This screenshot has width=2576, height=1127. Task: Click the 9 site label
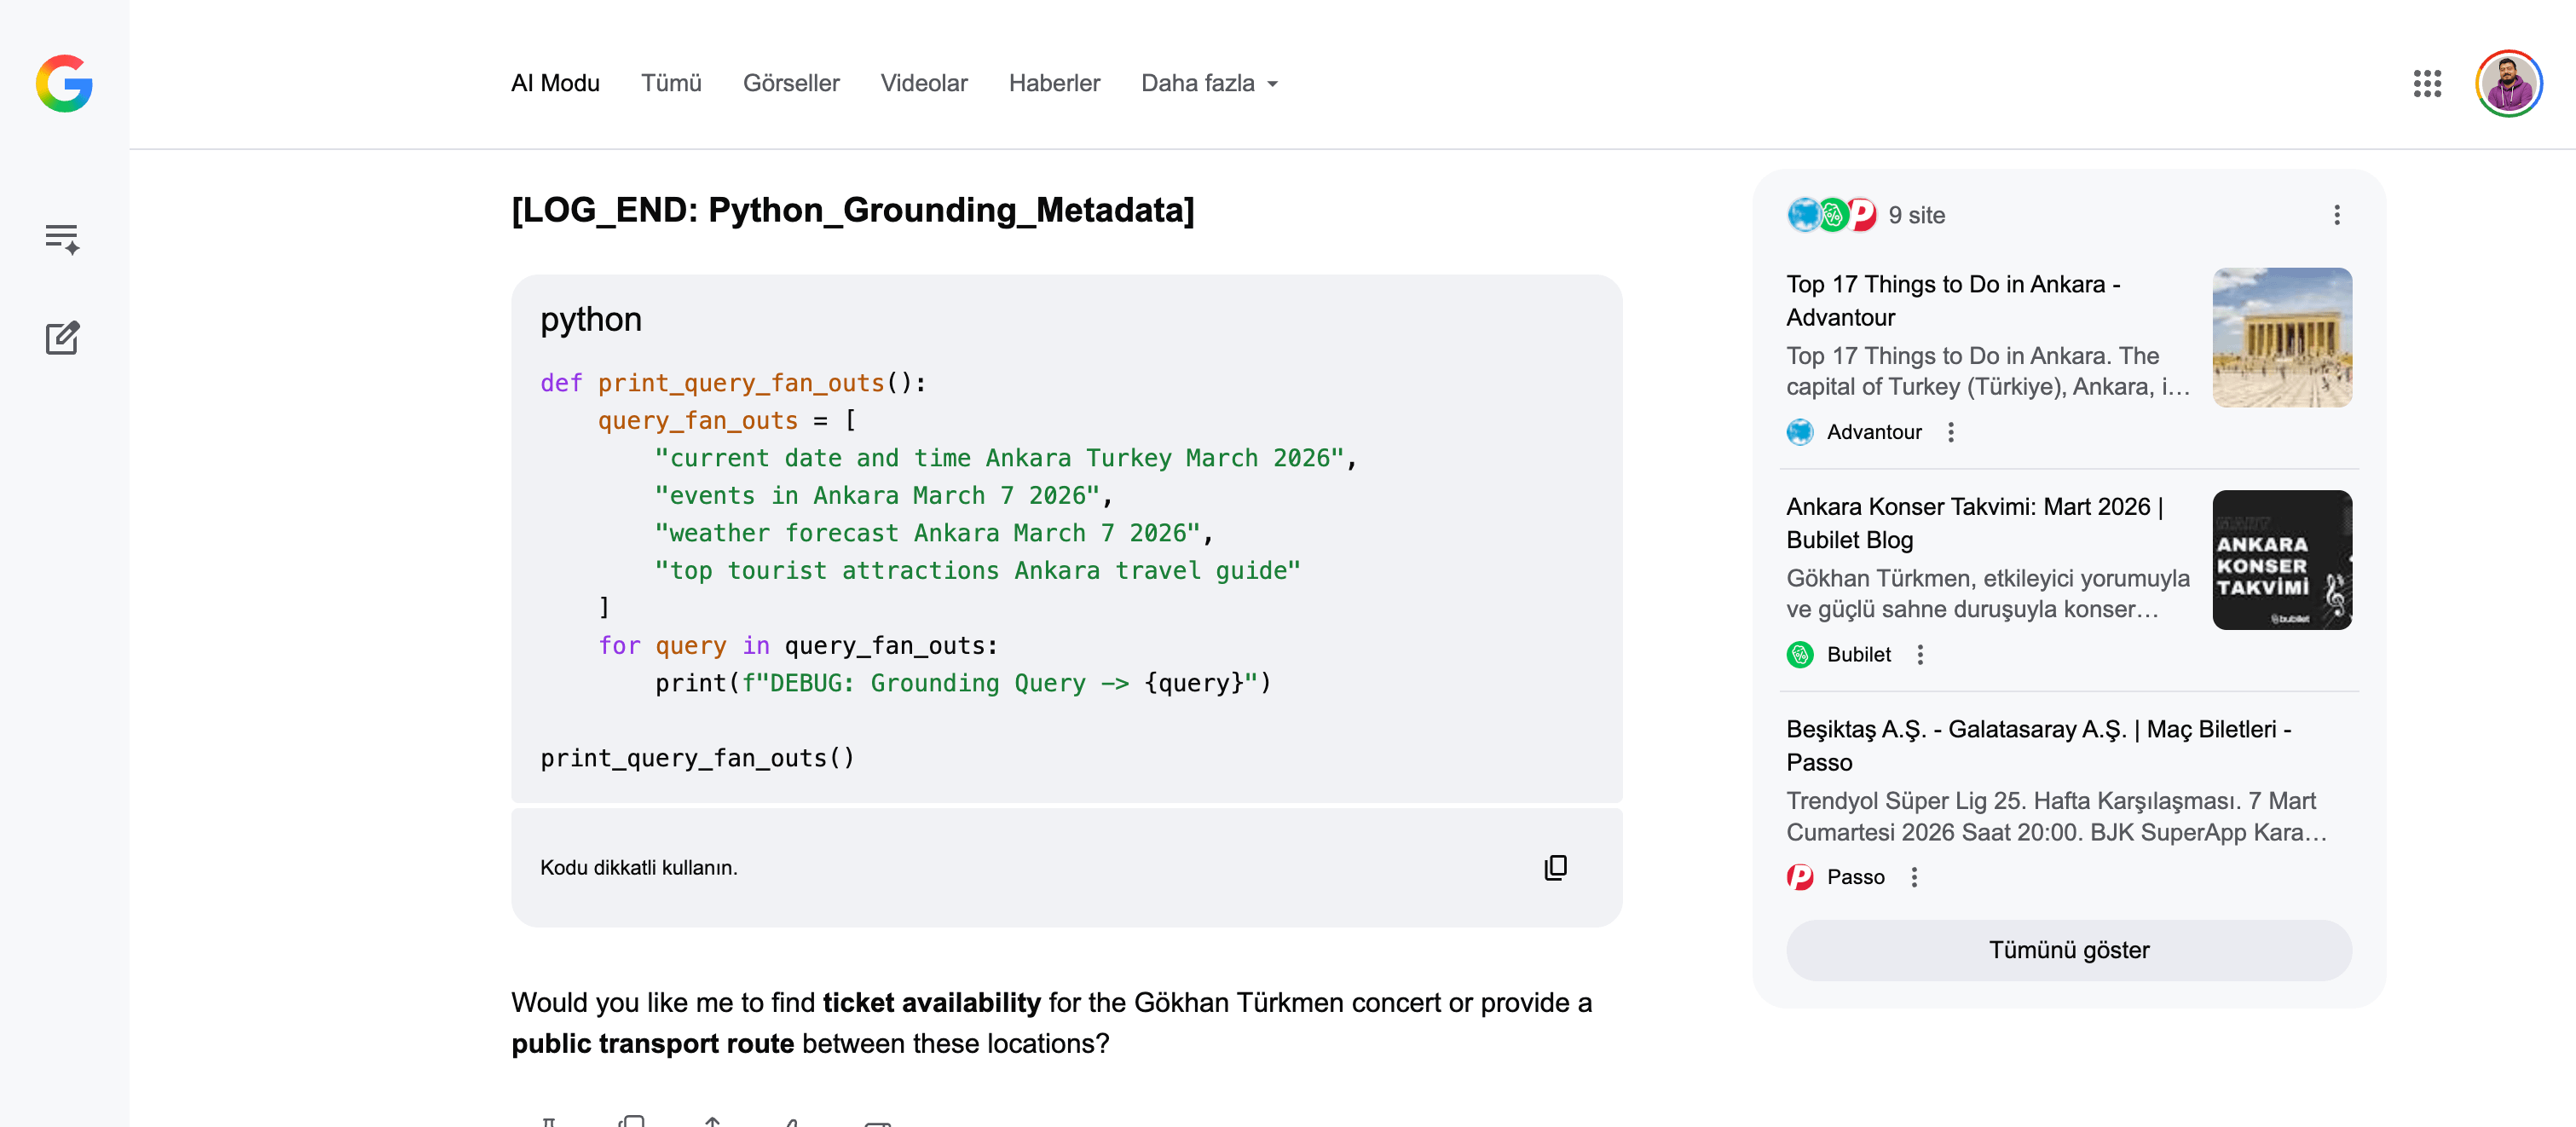pyautogui.click(x=1917, y=215)
